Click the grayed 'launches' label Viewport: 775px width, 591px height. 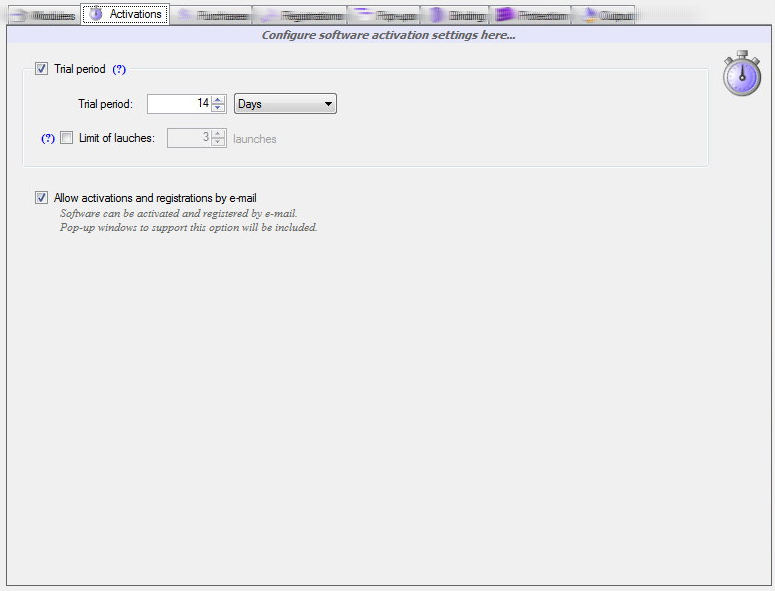click(255, 139)
